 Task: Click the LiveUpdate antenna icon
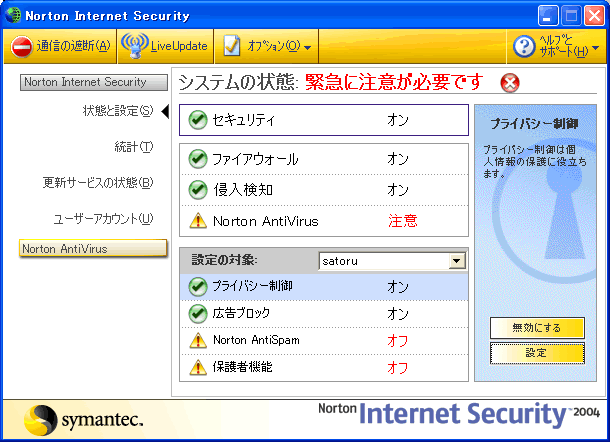[135, 46]
